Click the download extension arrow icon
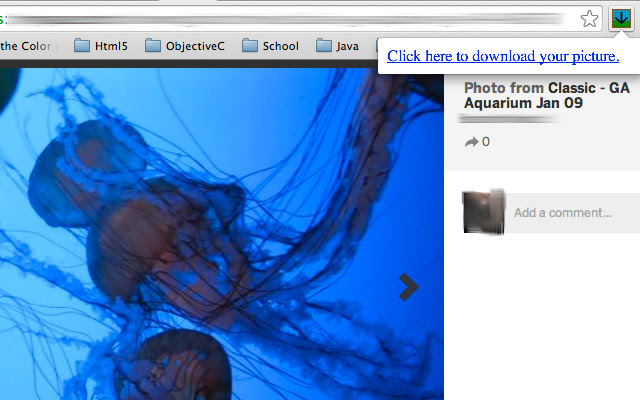640x400 pixels. point(621,18)
